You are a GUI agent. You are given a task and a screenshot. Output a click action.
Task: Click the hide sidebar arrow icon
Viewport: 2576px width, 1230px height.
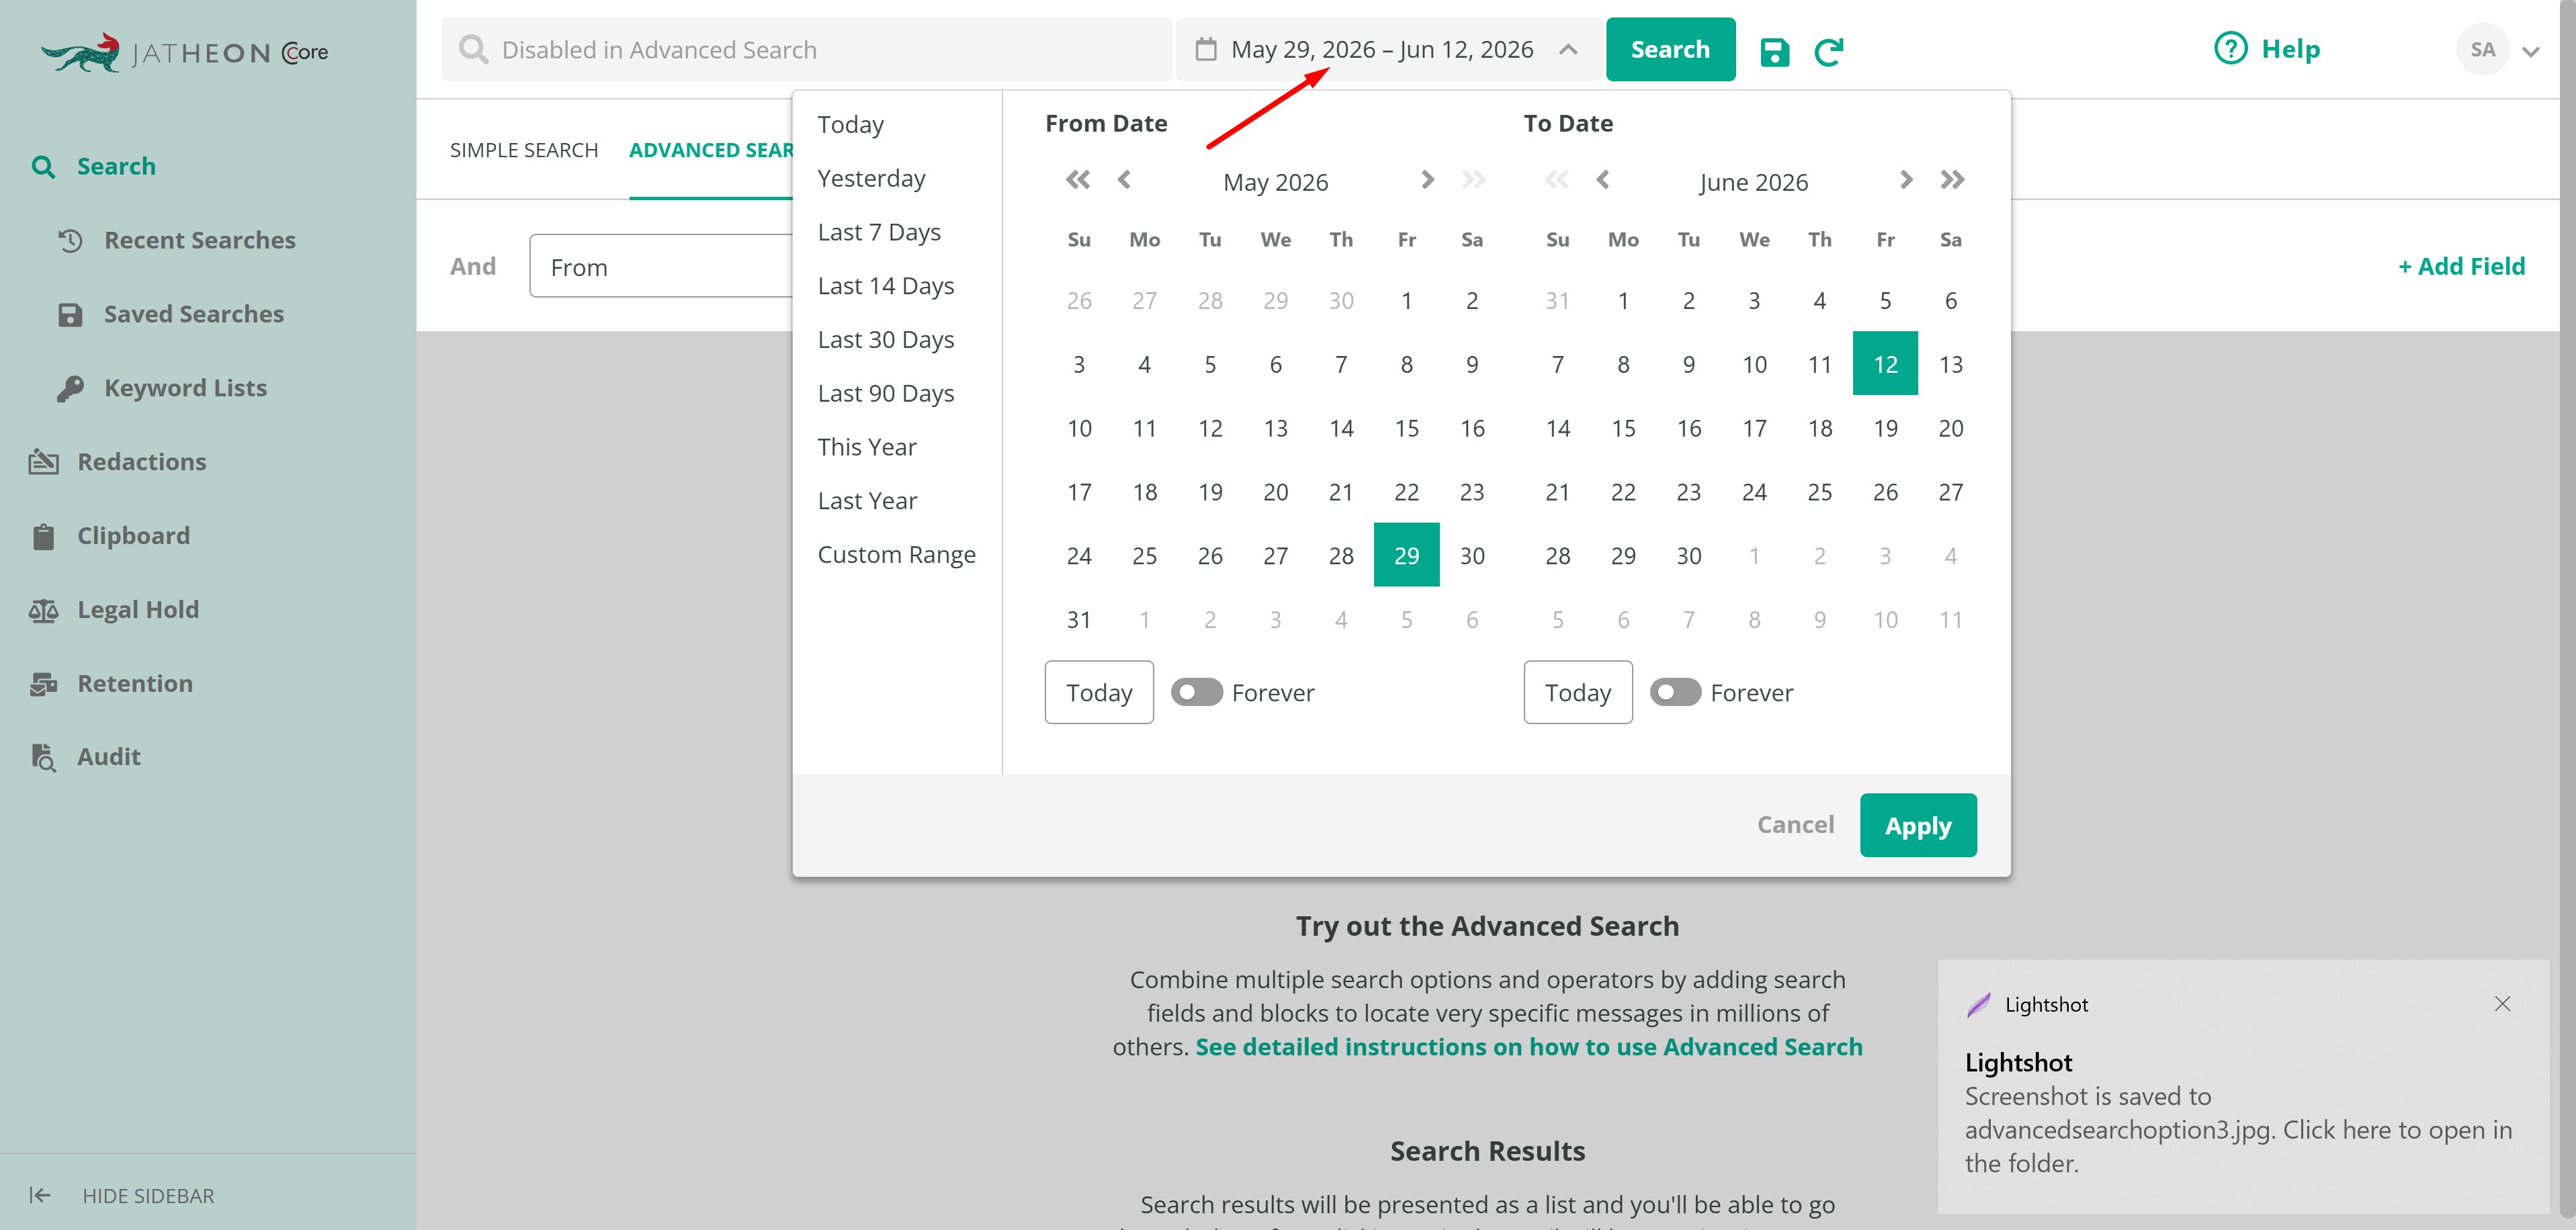40,1195
